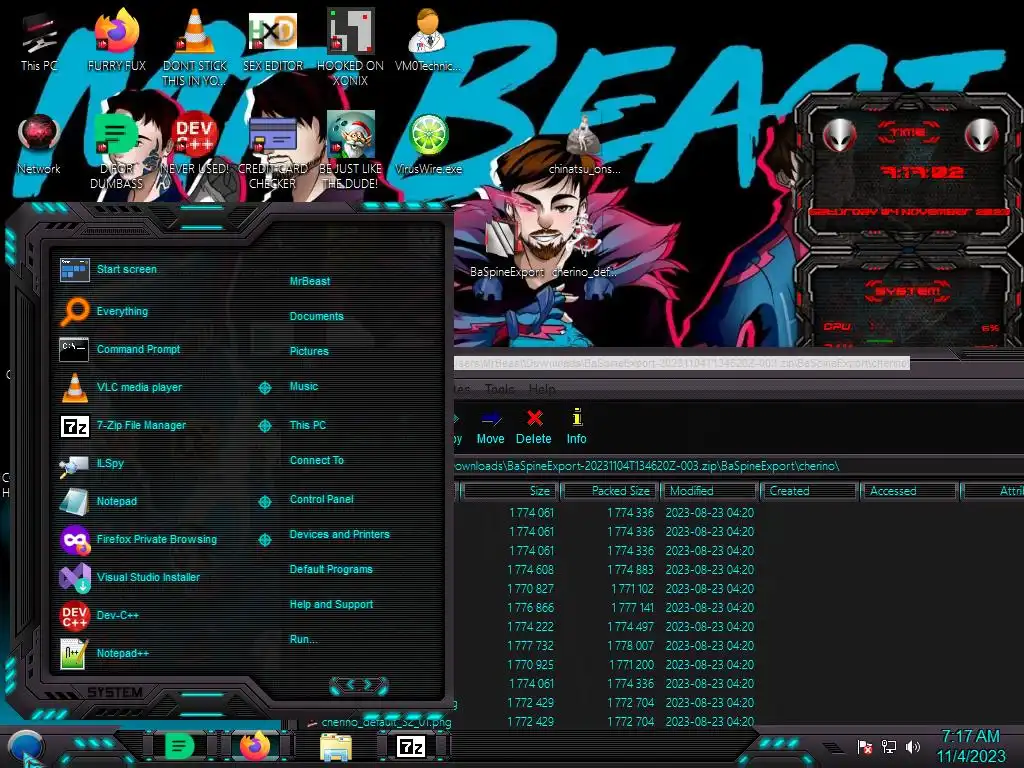
Task: Open the VM0Technic desktop icon
Action: pyautogui.click(x=427, y=42)
